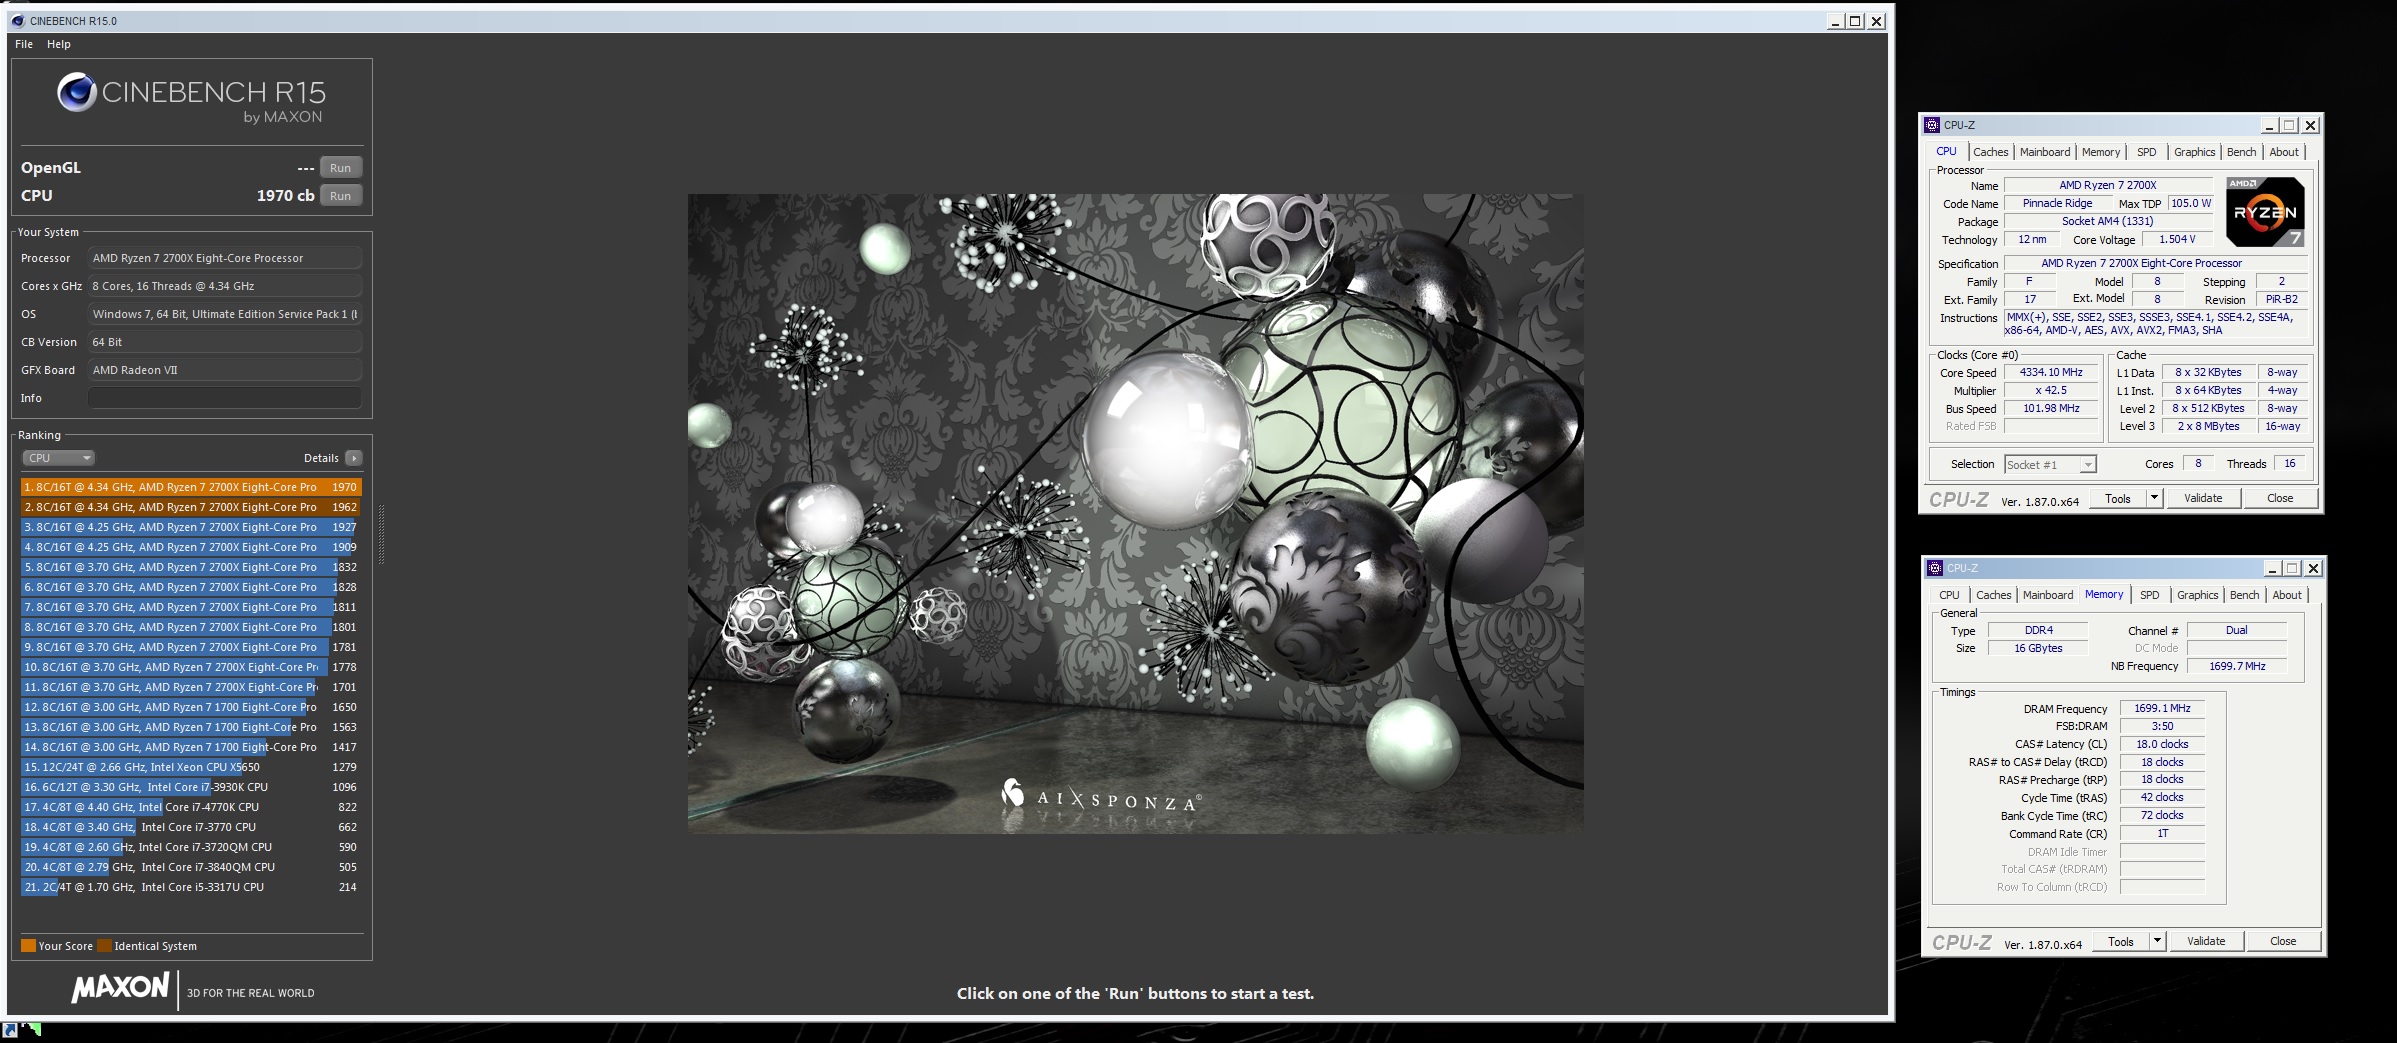Select the Intel Core i7-3840QM ranking row
The height and width of the screenshot is (1043, 2397).
click(x=191, y=867)
